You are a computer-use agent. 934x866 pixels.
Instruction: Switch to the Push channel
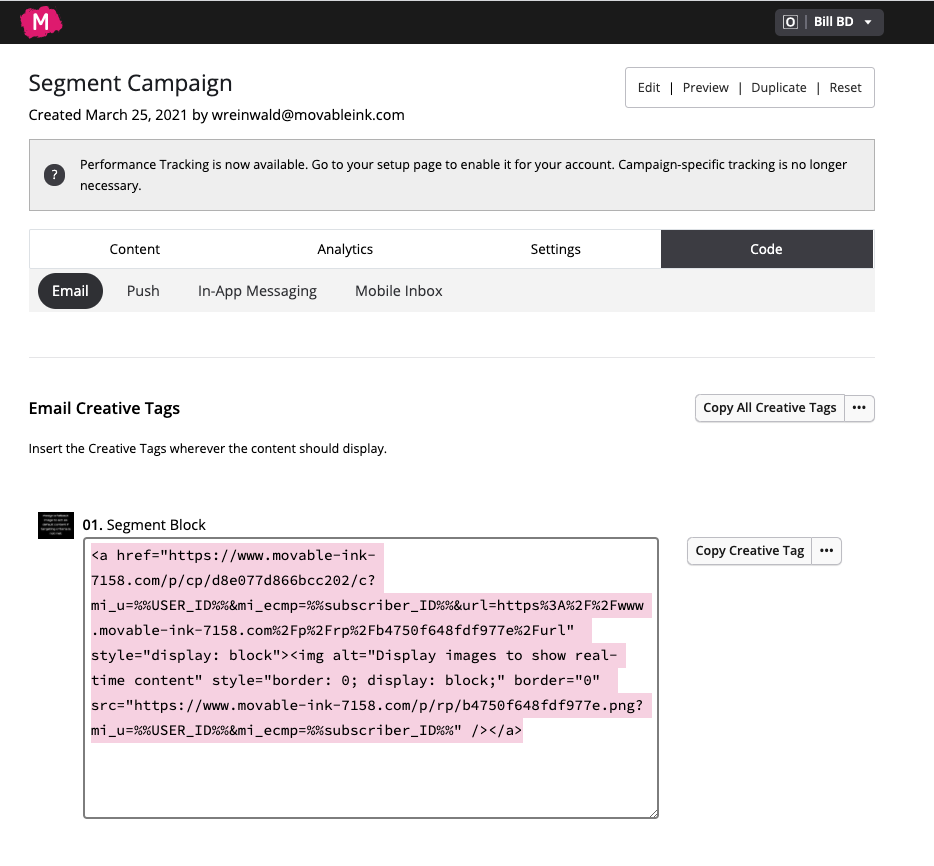click(x=143, y=291)
